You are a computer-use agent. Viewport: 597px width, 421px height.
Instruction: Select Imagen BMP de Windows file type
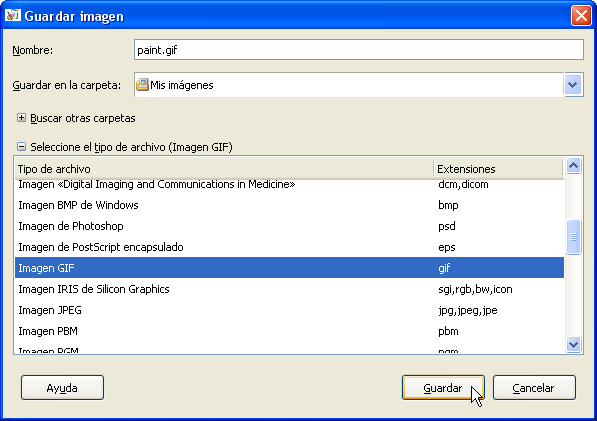[289, 205]
